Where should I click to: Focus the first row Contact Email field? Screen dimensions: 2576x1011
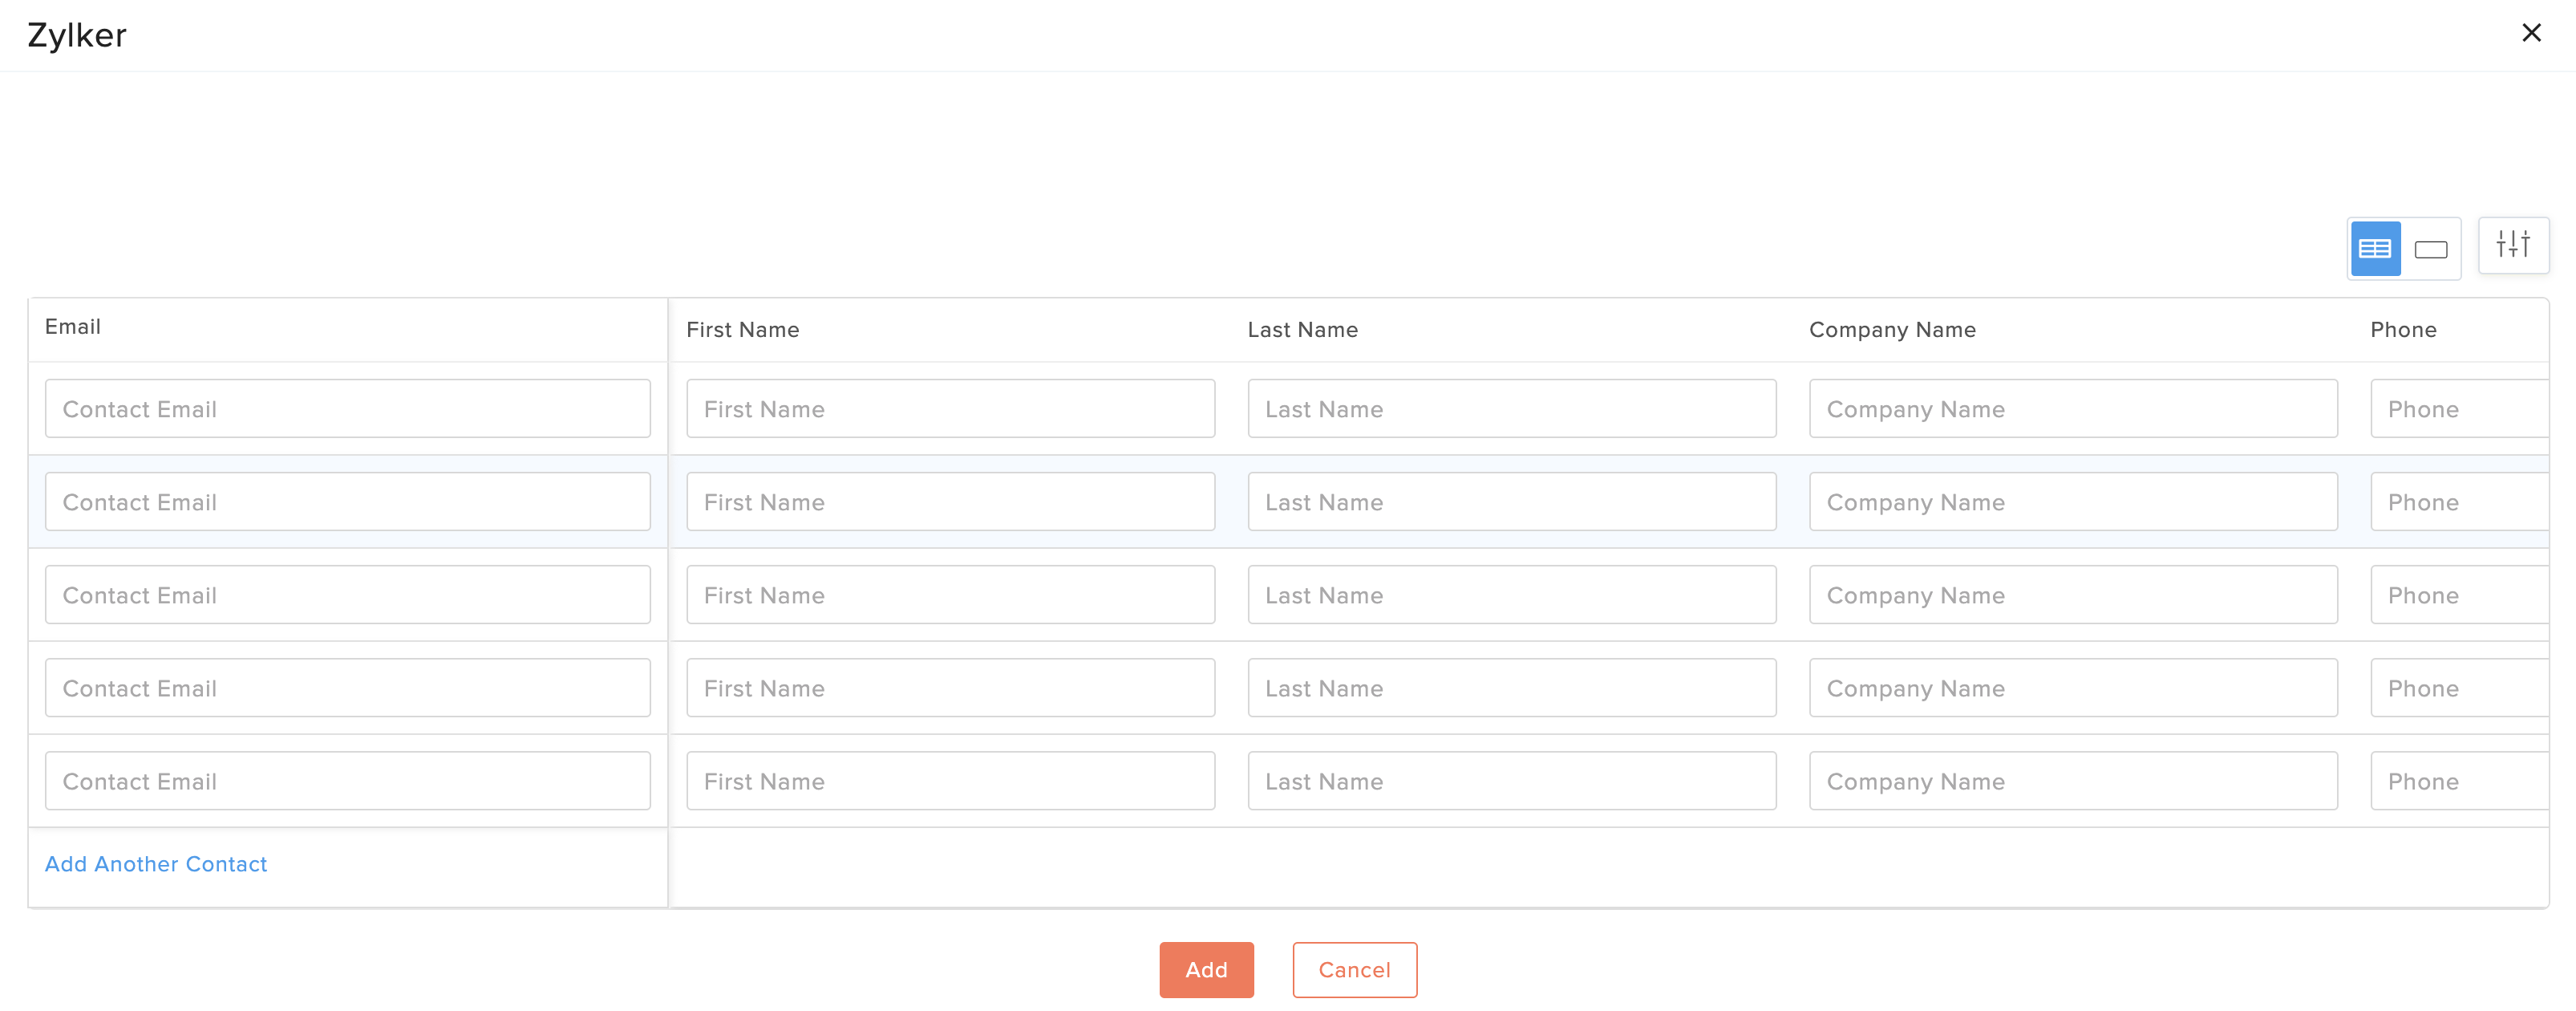tap(347, 409)
